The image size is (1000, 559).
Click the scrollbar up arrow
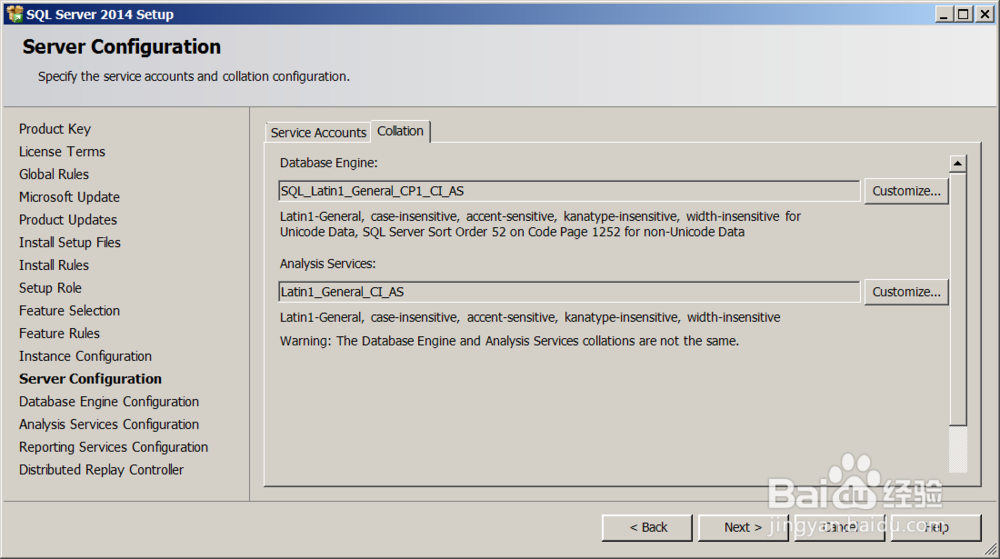(957, 164)
